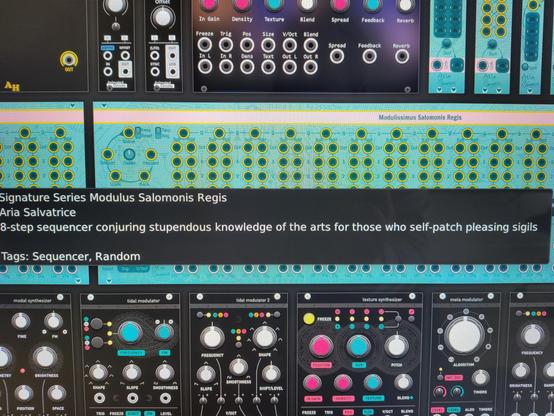
Task: Click the Freeze input jack on purple module
Action: click(x=205, y=45)
